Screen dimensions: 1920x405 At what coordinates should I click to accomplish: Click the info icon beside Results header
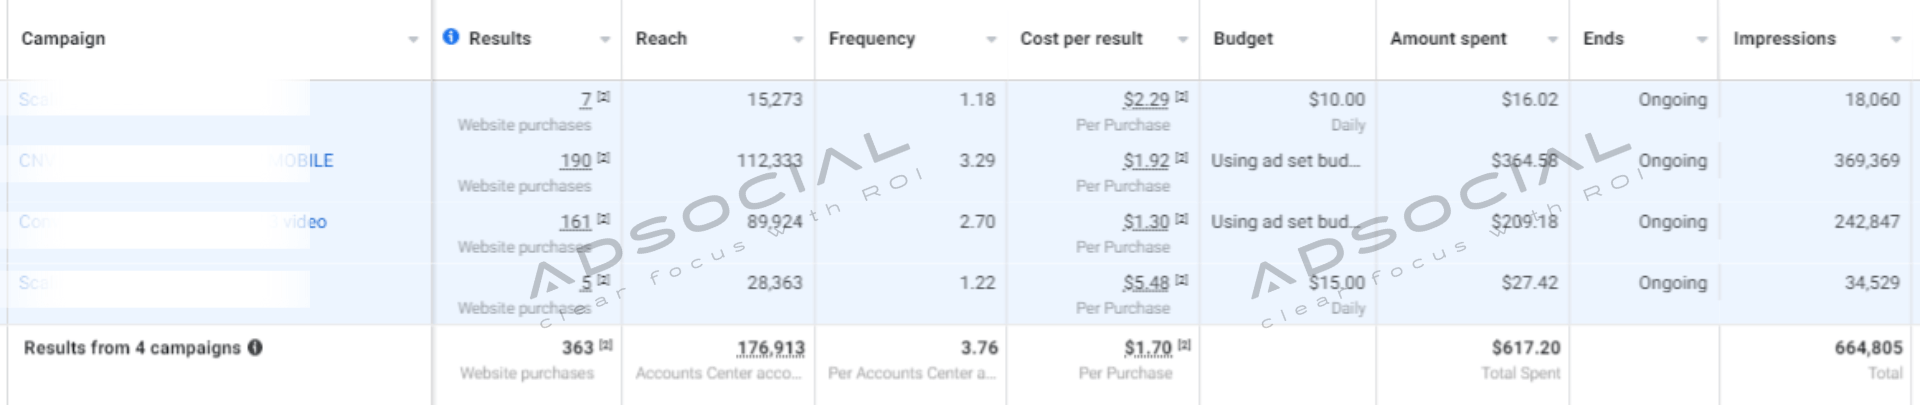(x=451, y=37)
